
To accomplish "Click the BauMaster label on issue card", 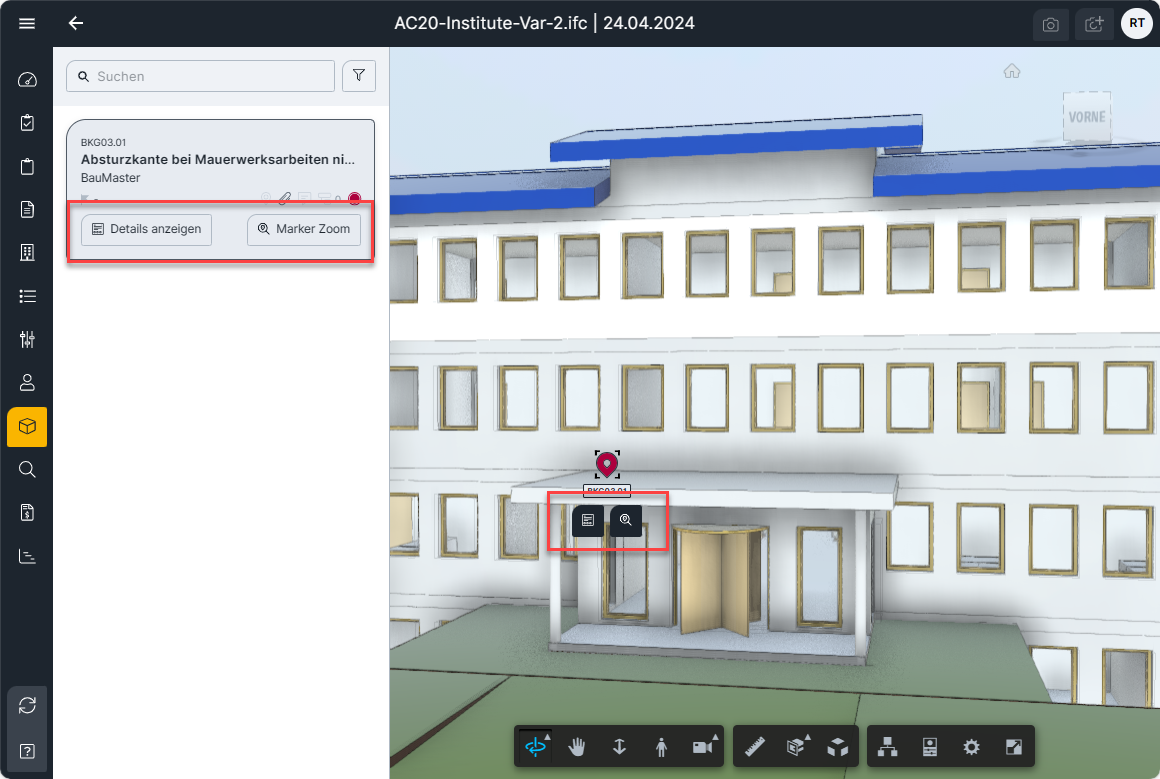I will (110, 178).
